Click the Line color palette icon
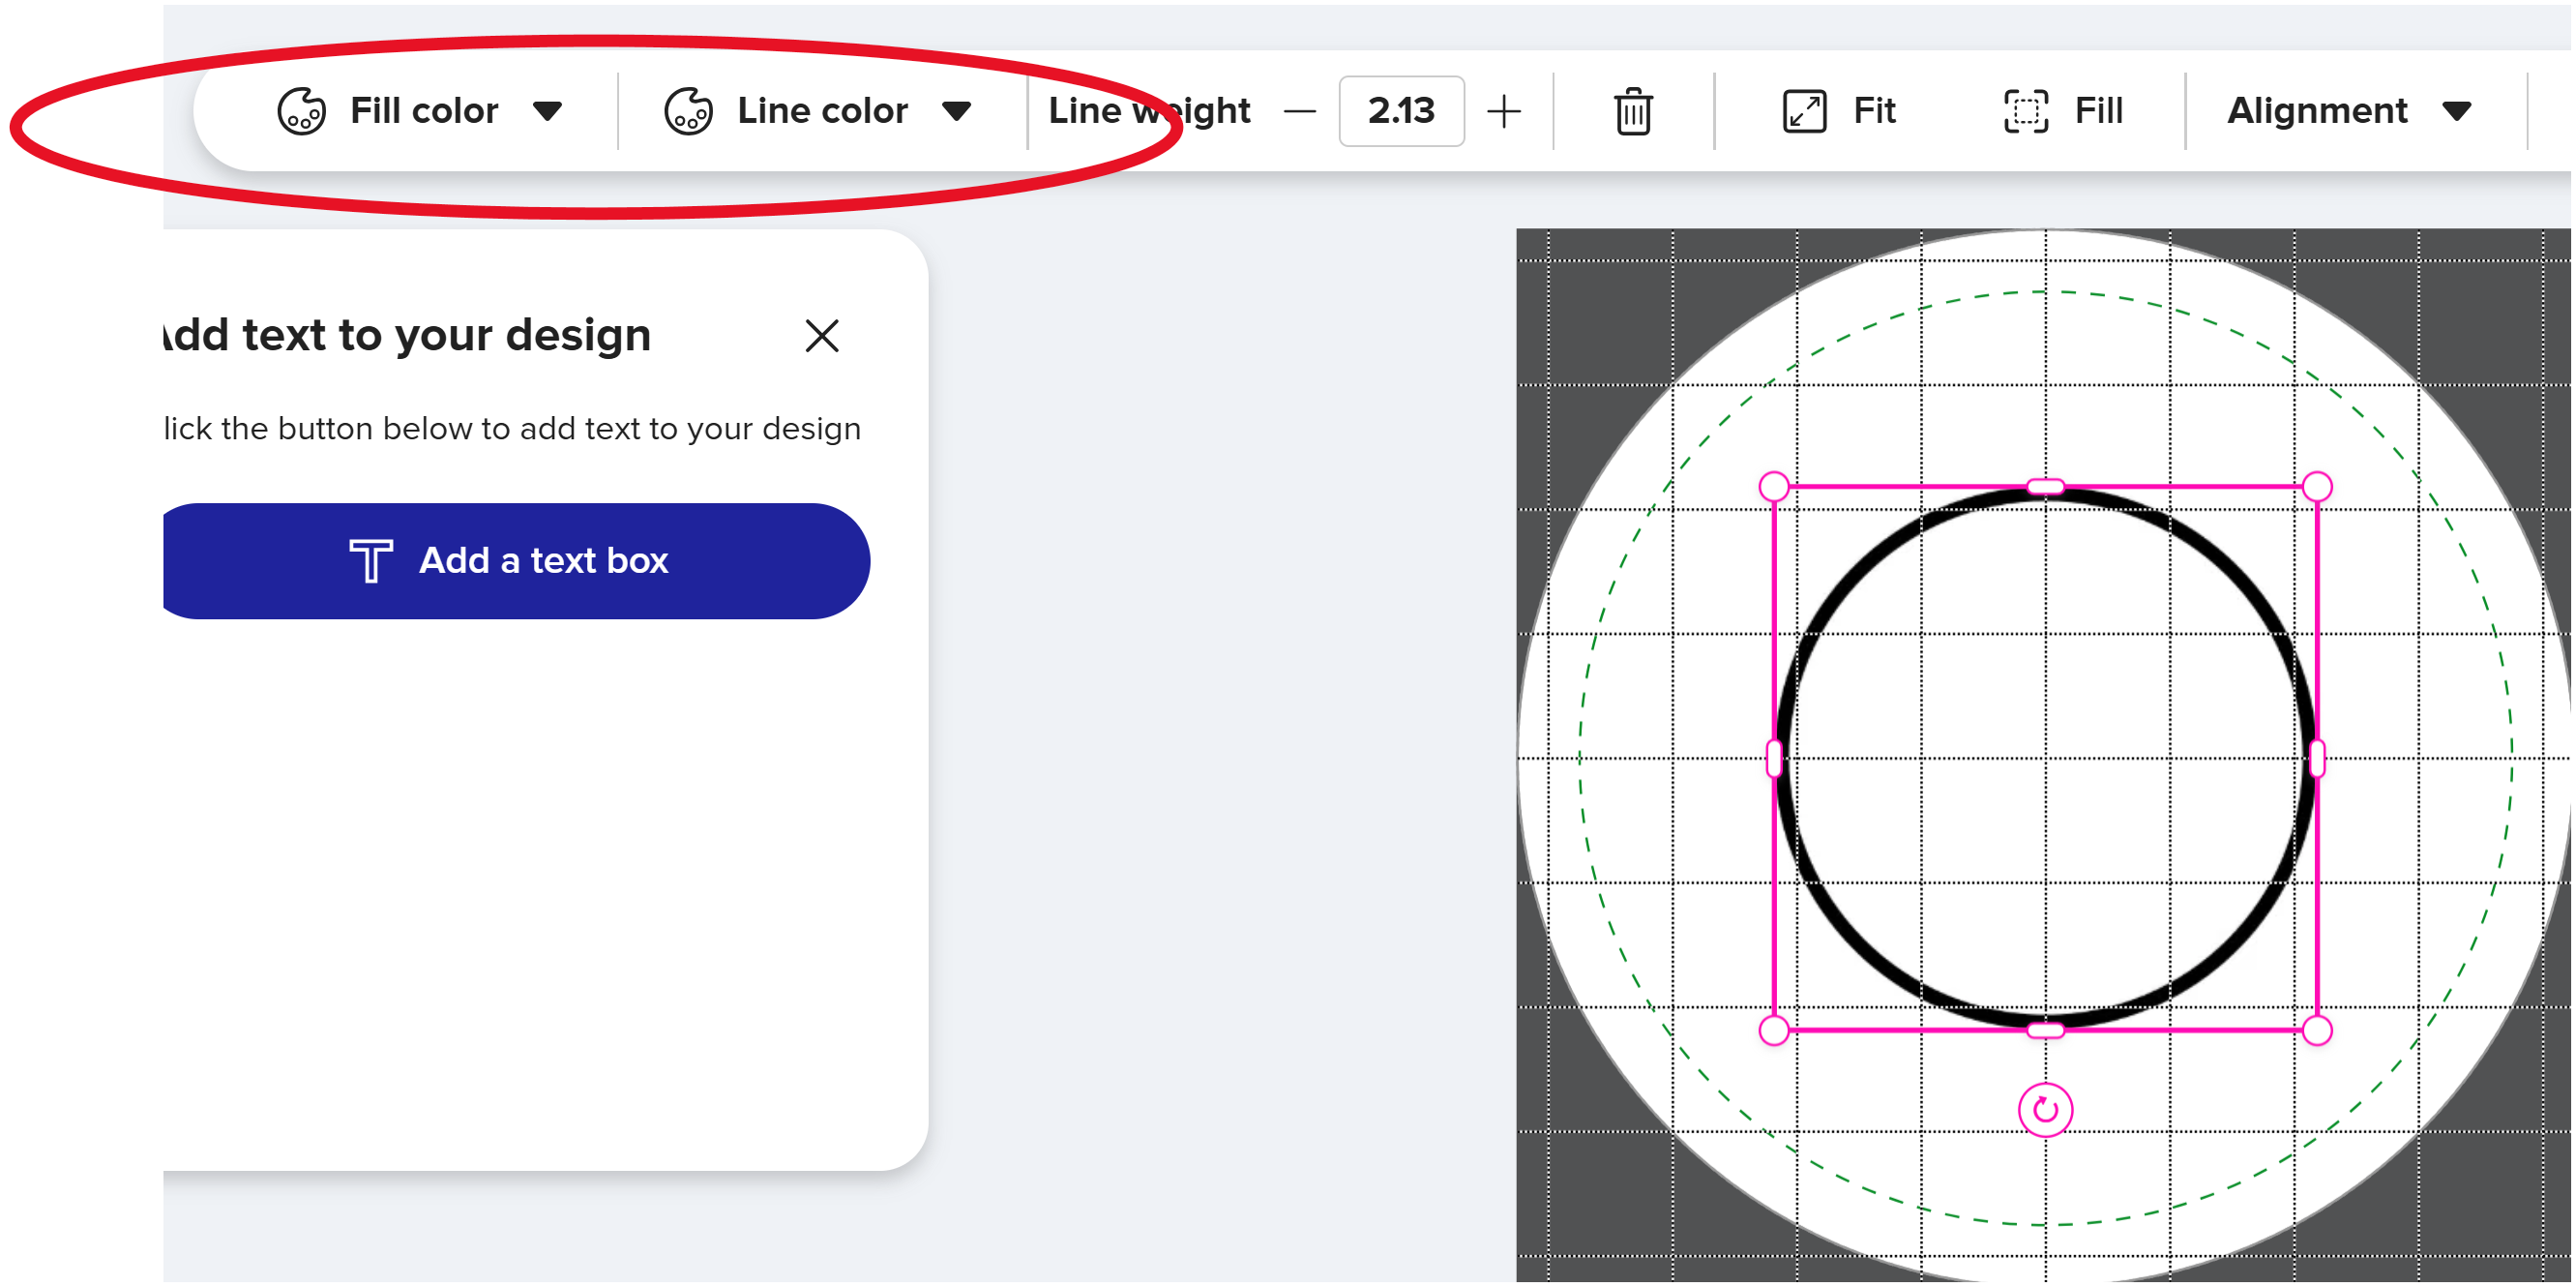 point(688,111)
